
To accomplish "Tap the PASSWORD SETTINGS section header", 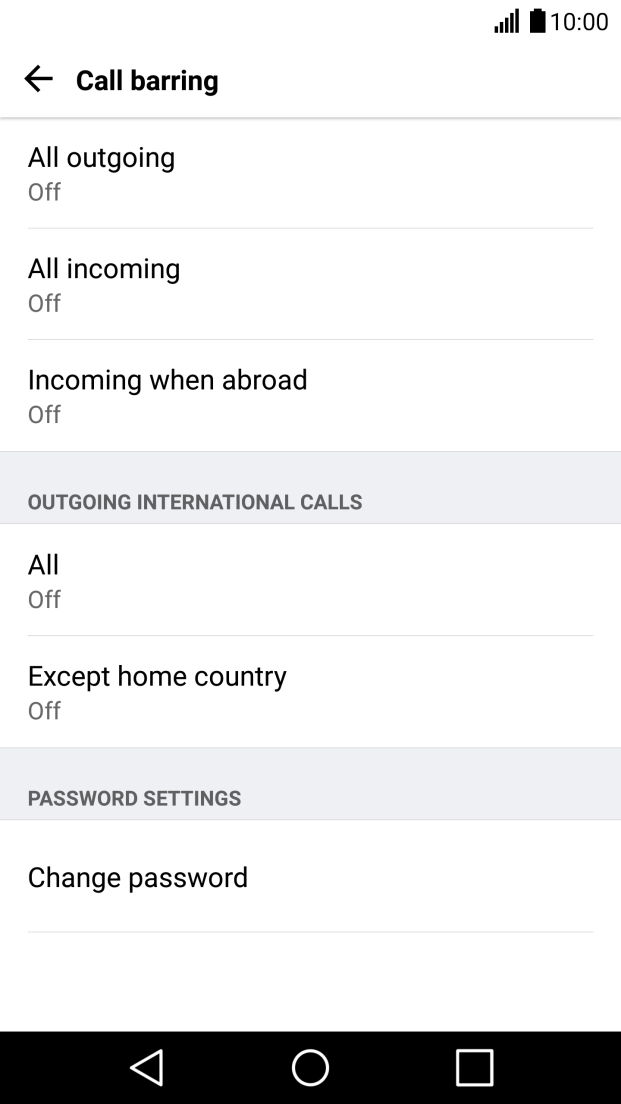I will [x=136, y=798].
